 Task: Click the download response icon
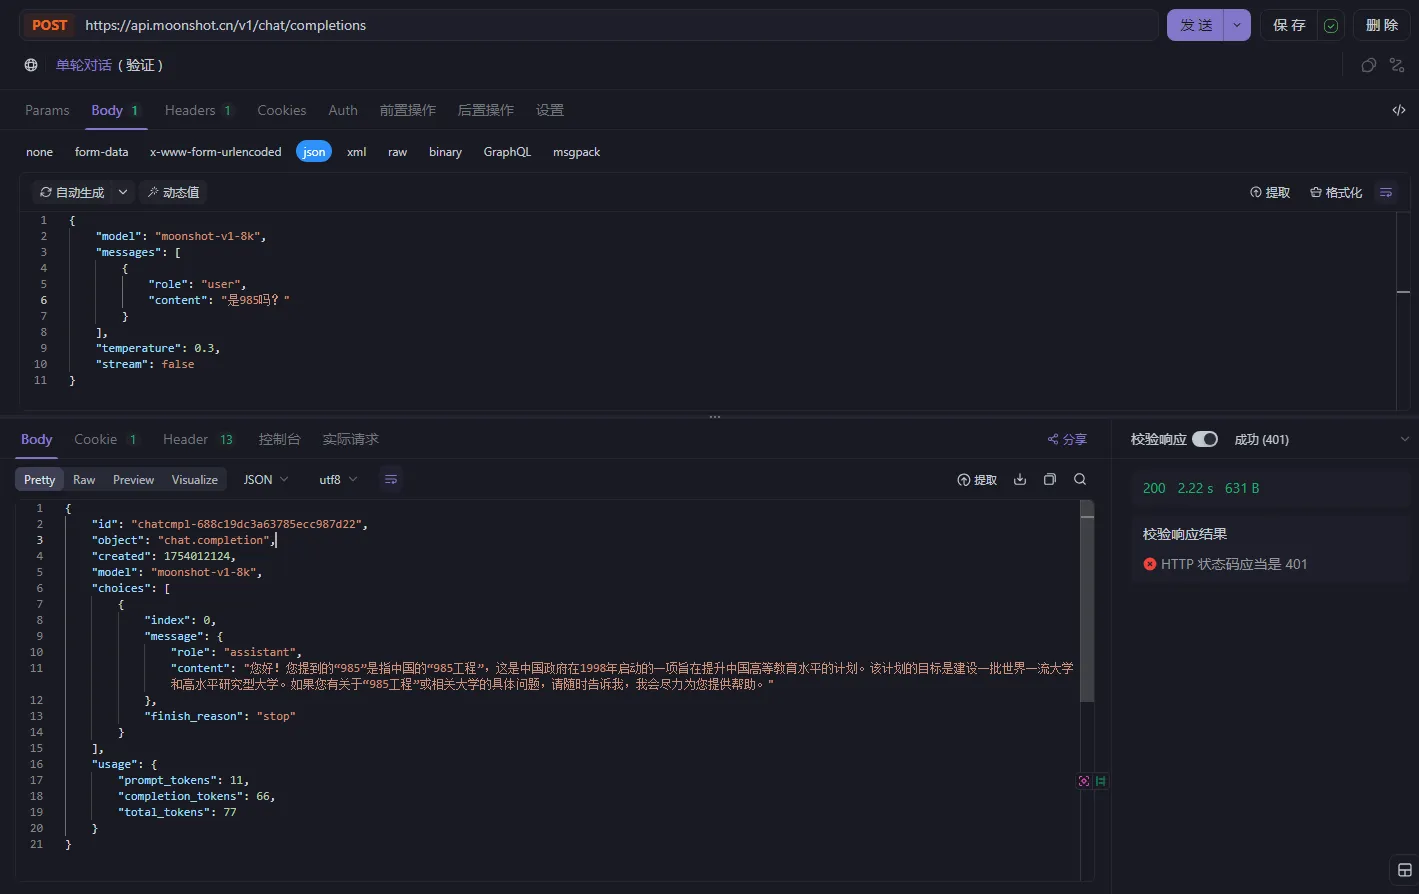tap(1020, 480)
